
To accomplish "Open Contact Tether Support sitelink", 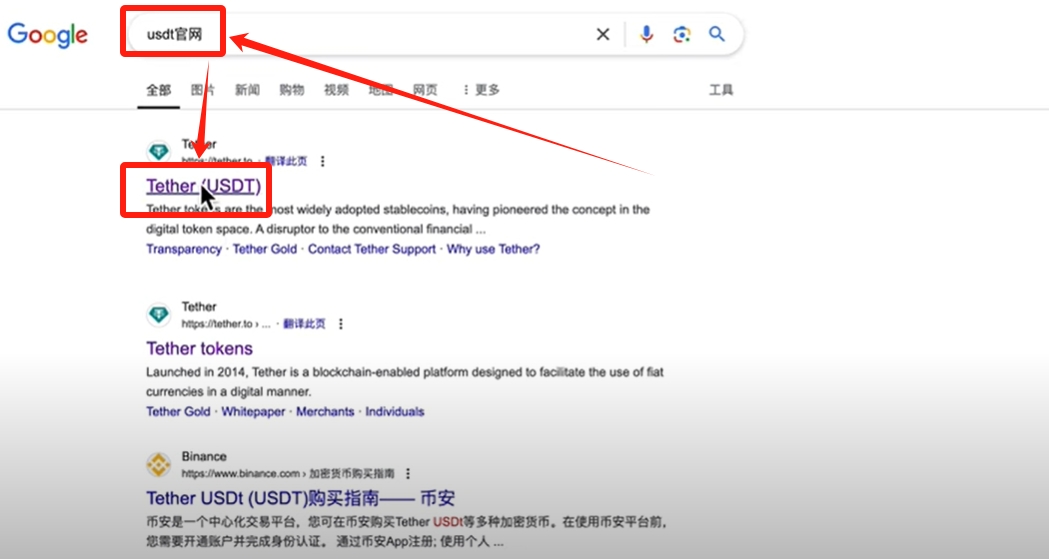I will (371, 249).
